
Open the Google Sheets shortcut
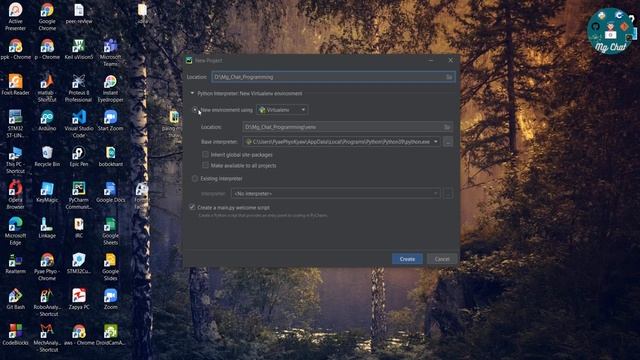[x=110, y=231]
